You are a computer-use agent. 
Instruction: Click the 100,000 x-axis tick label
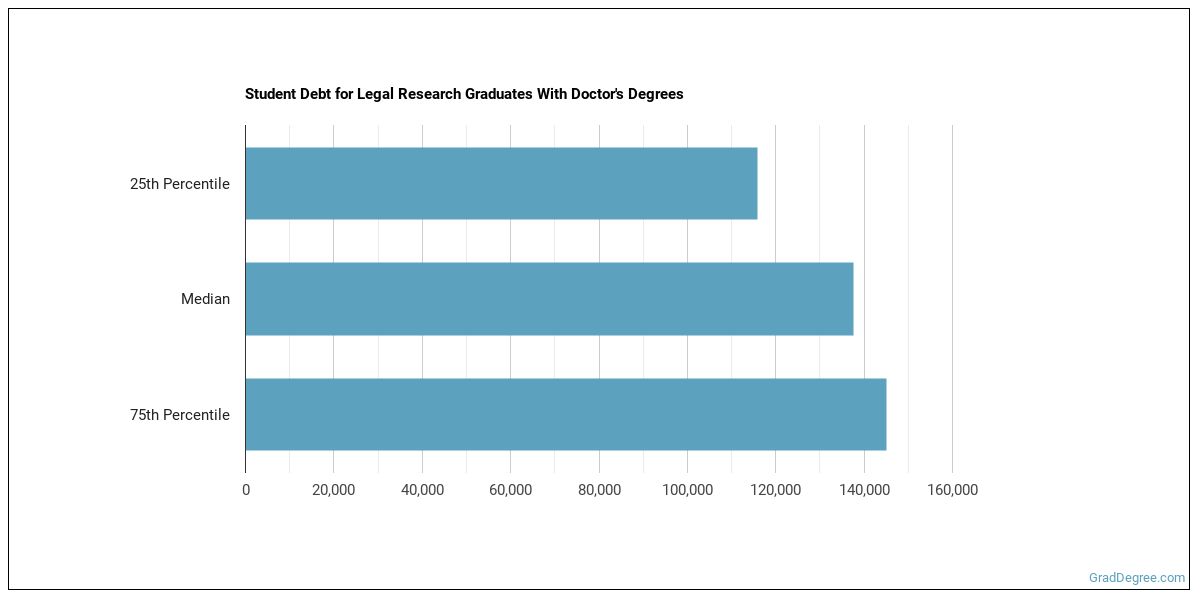687,490
